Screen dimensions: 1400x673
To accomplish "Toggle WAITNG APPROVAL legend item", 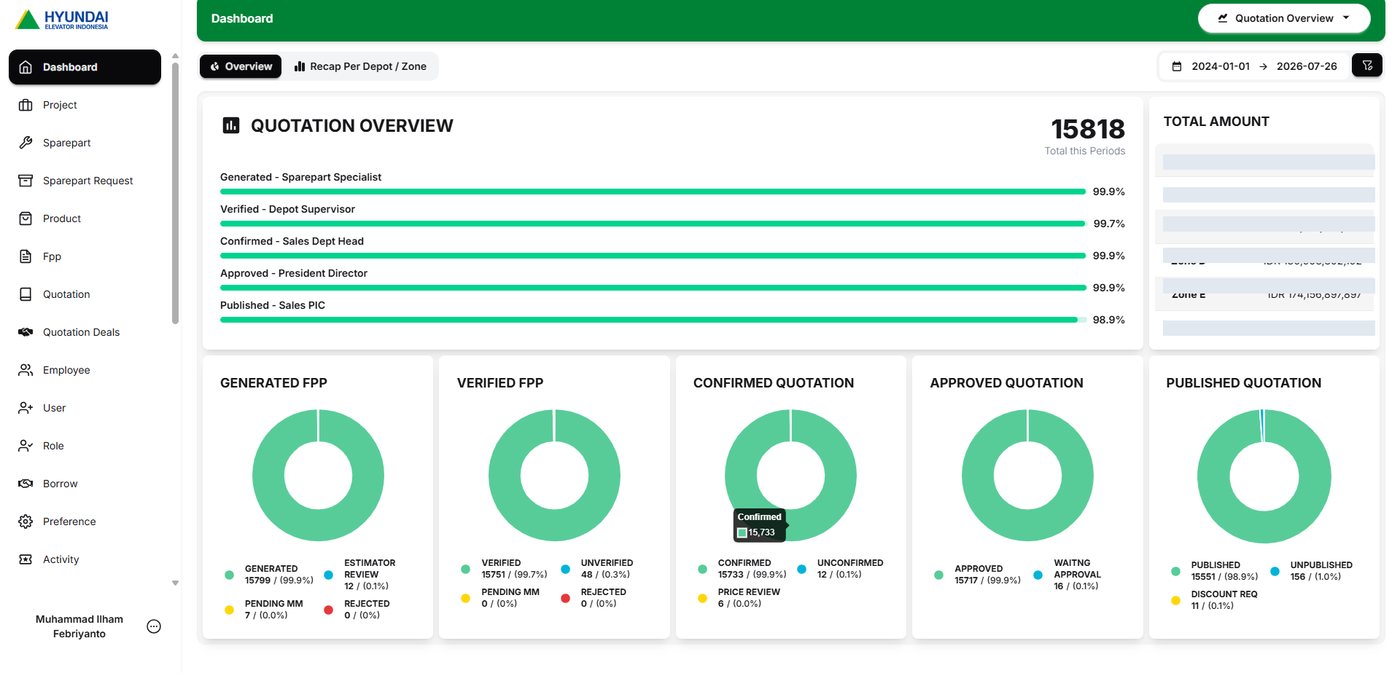I will (1067, 574).
